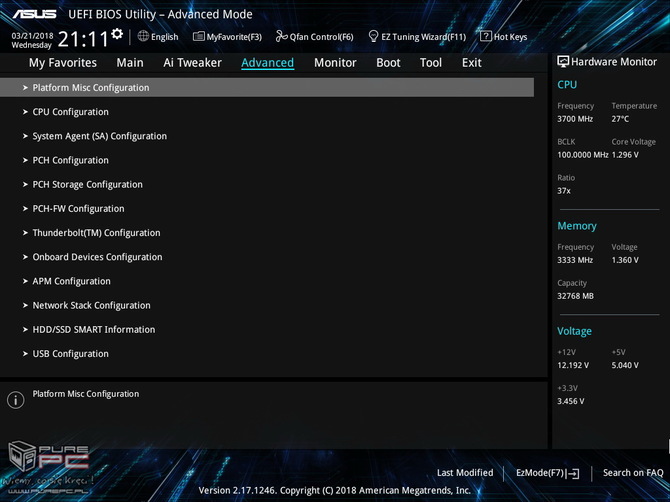The image size is (670, 502).
Task: Open the My Favorites tab
Action: (x=63, y=63)
